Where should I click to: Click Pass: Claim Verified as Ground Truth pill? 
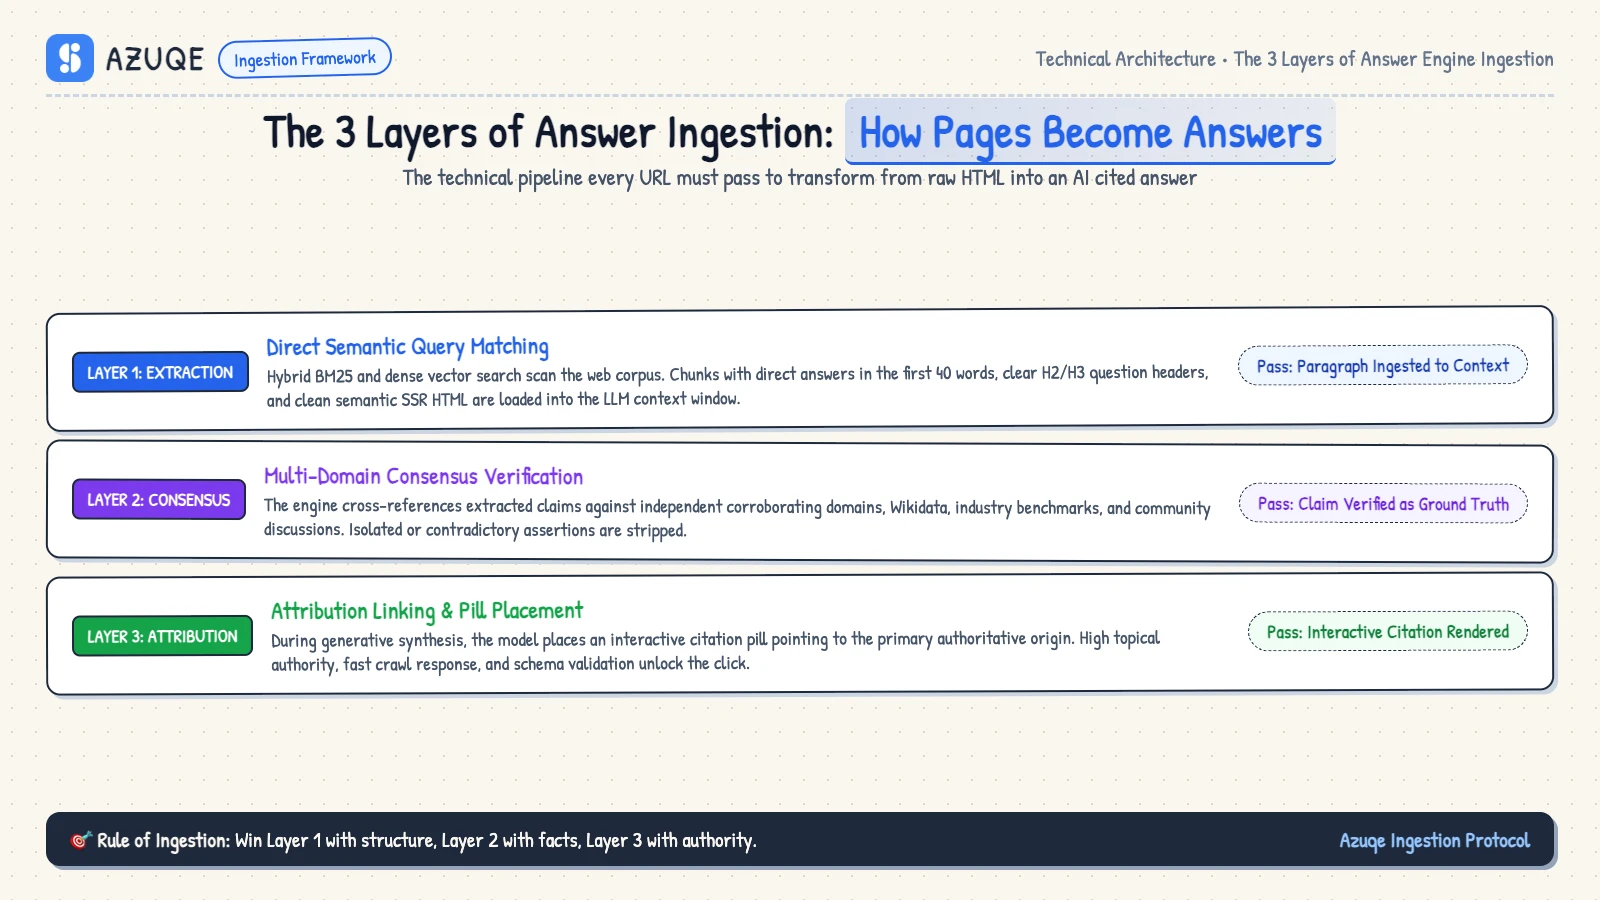(1383, 503)
